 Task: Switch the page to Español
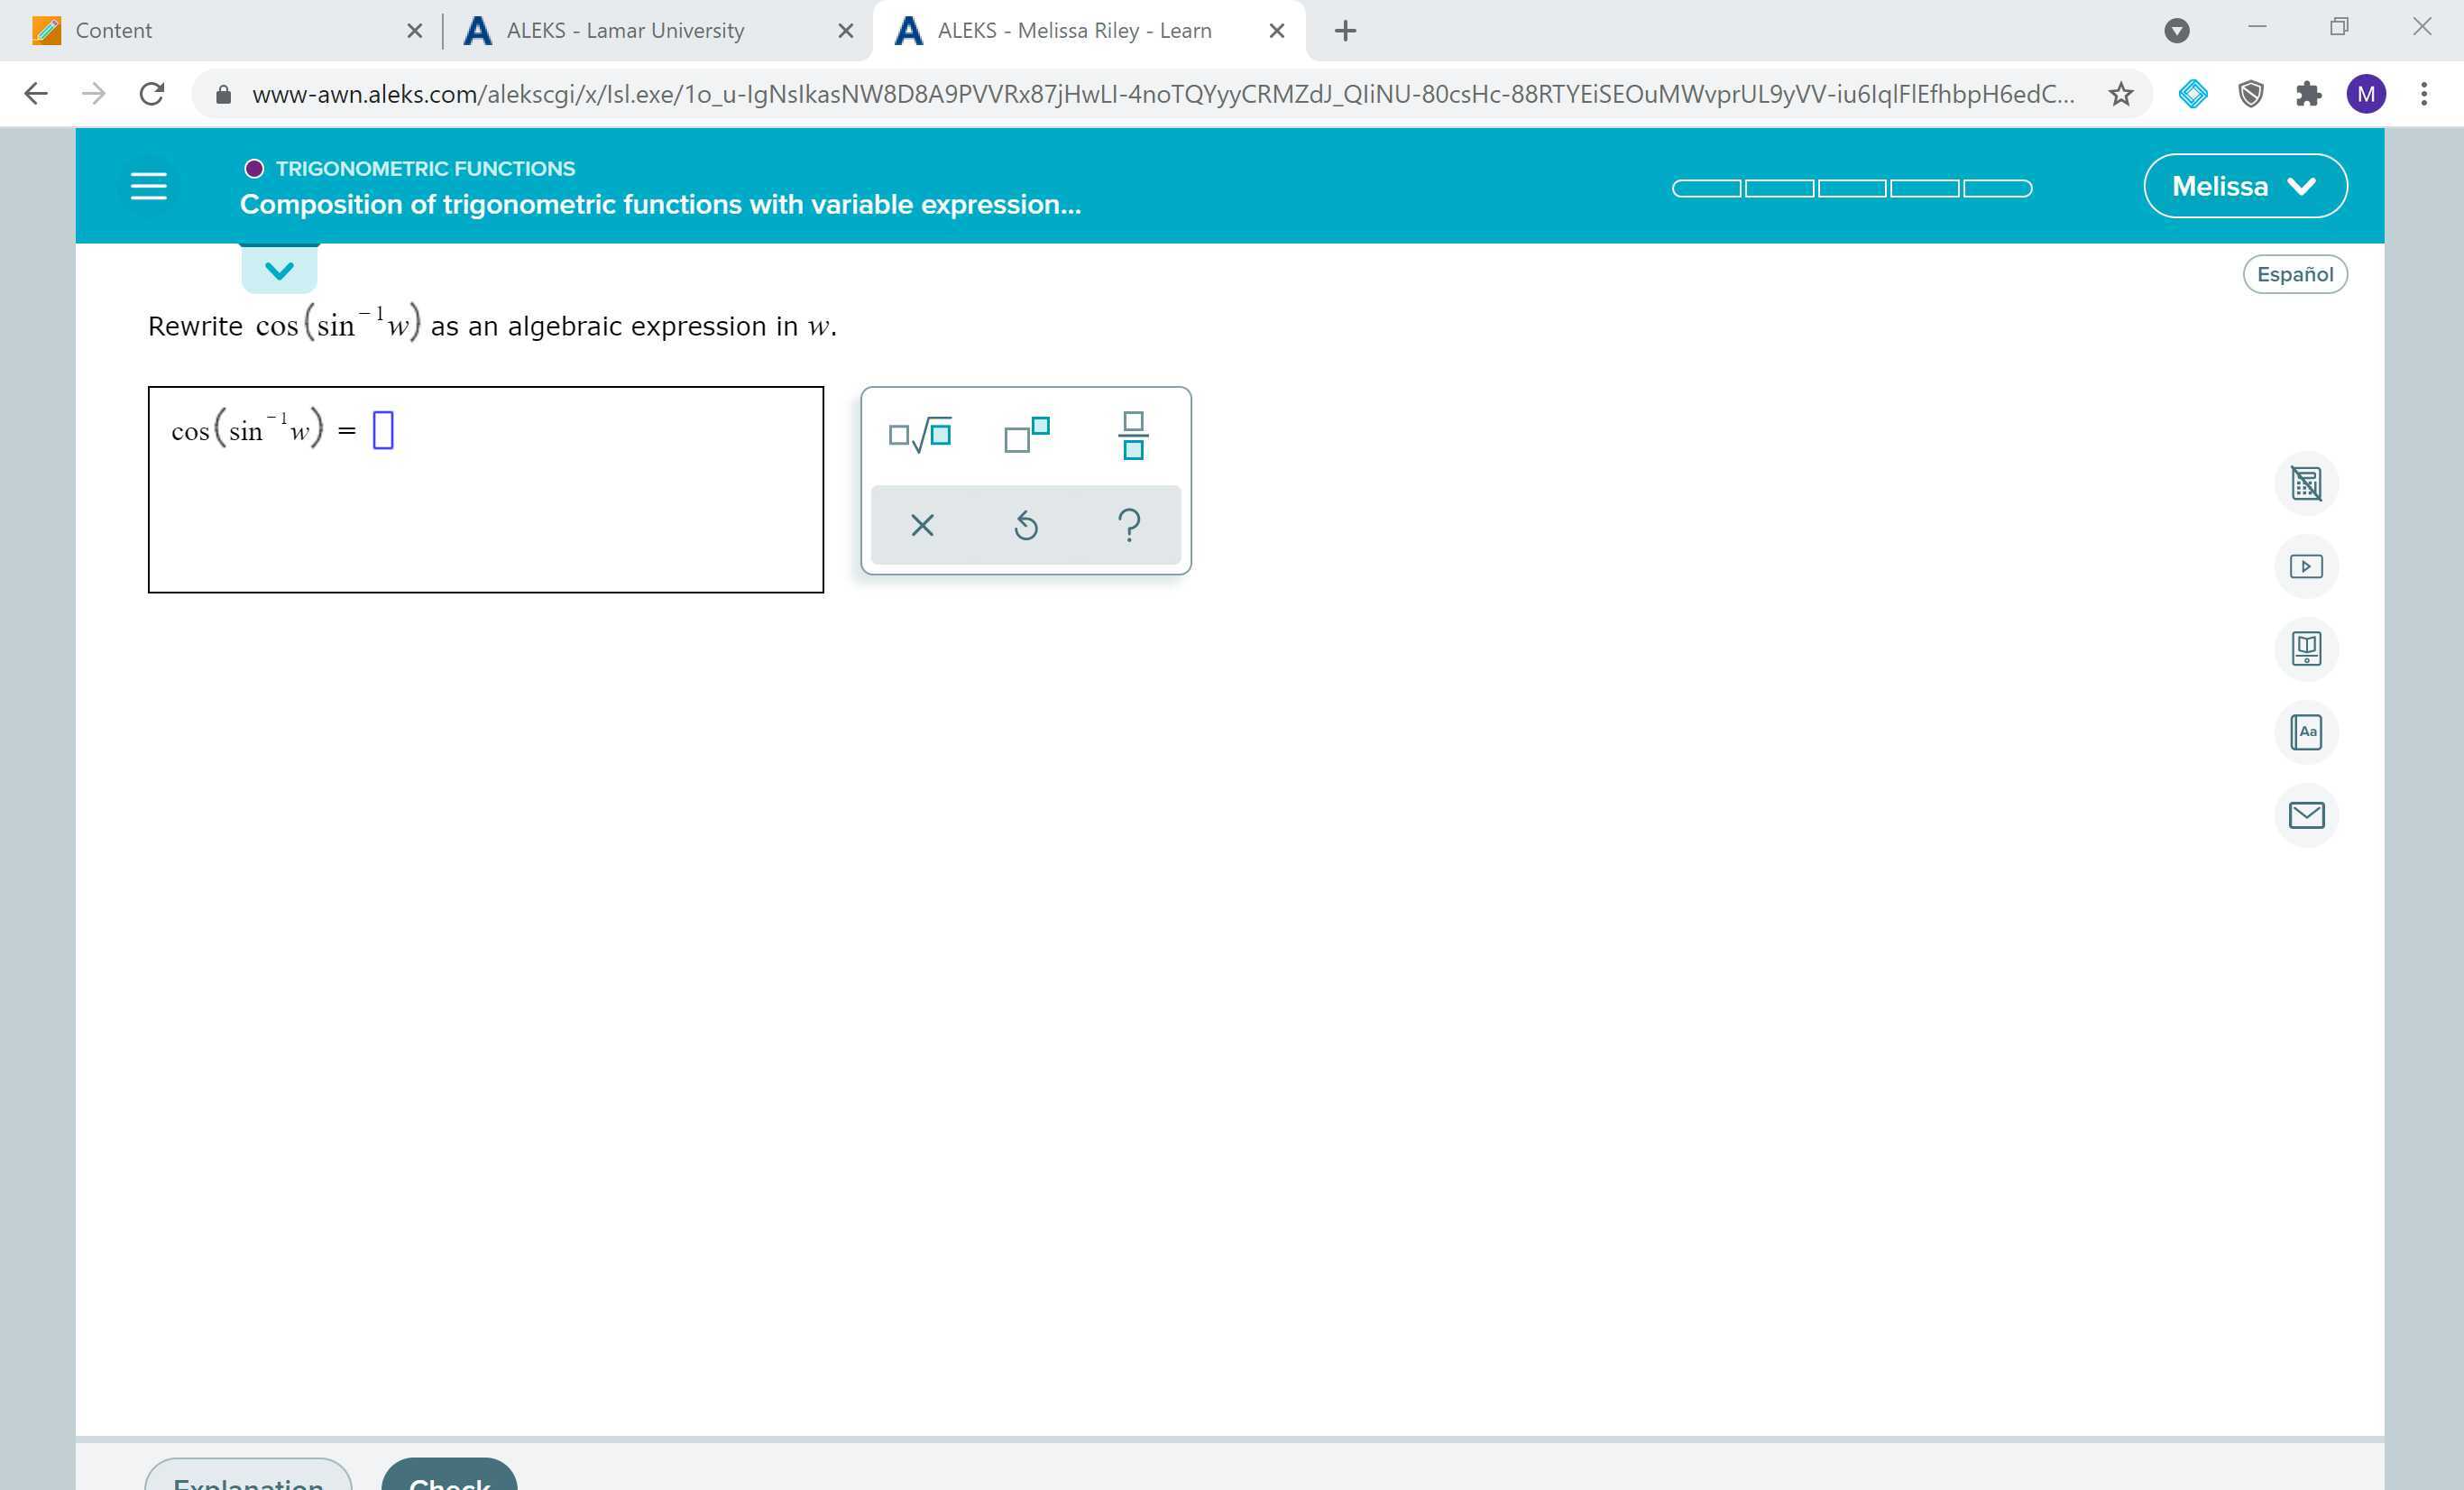(2295, 273)
